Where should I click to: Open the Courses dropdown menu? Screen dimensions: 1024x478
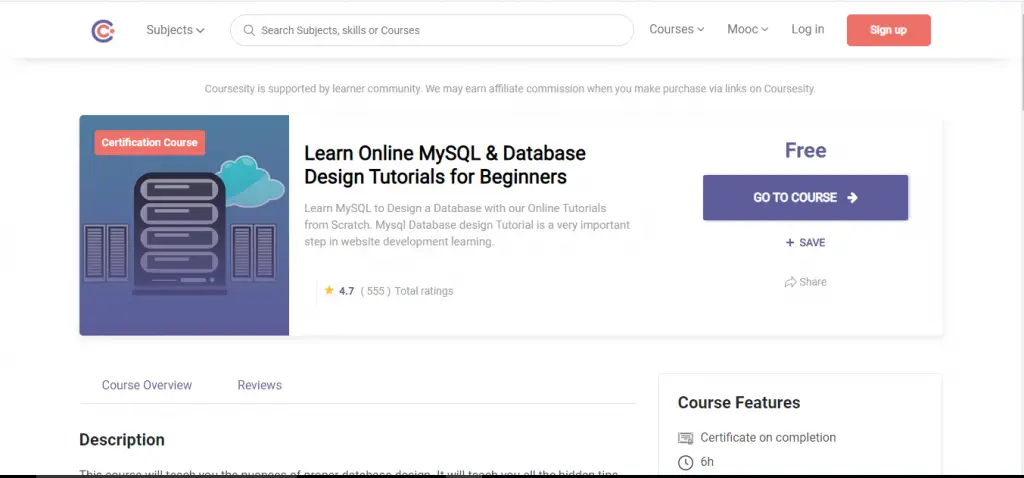tap(676, 30)
